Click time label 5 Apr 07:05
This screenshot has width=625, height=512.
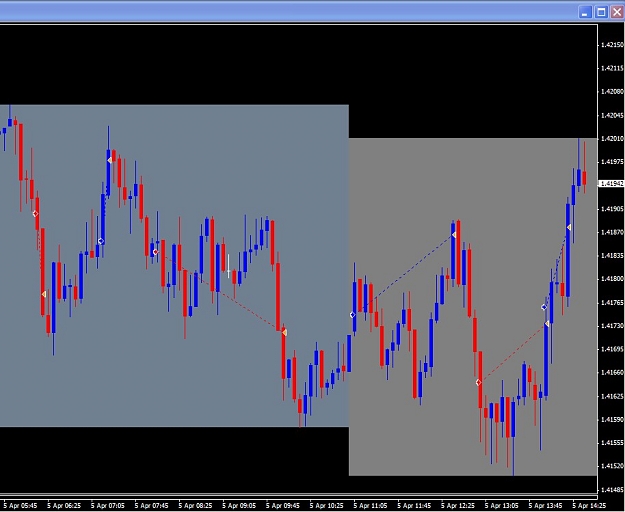[x=108, y=506]
